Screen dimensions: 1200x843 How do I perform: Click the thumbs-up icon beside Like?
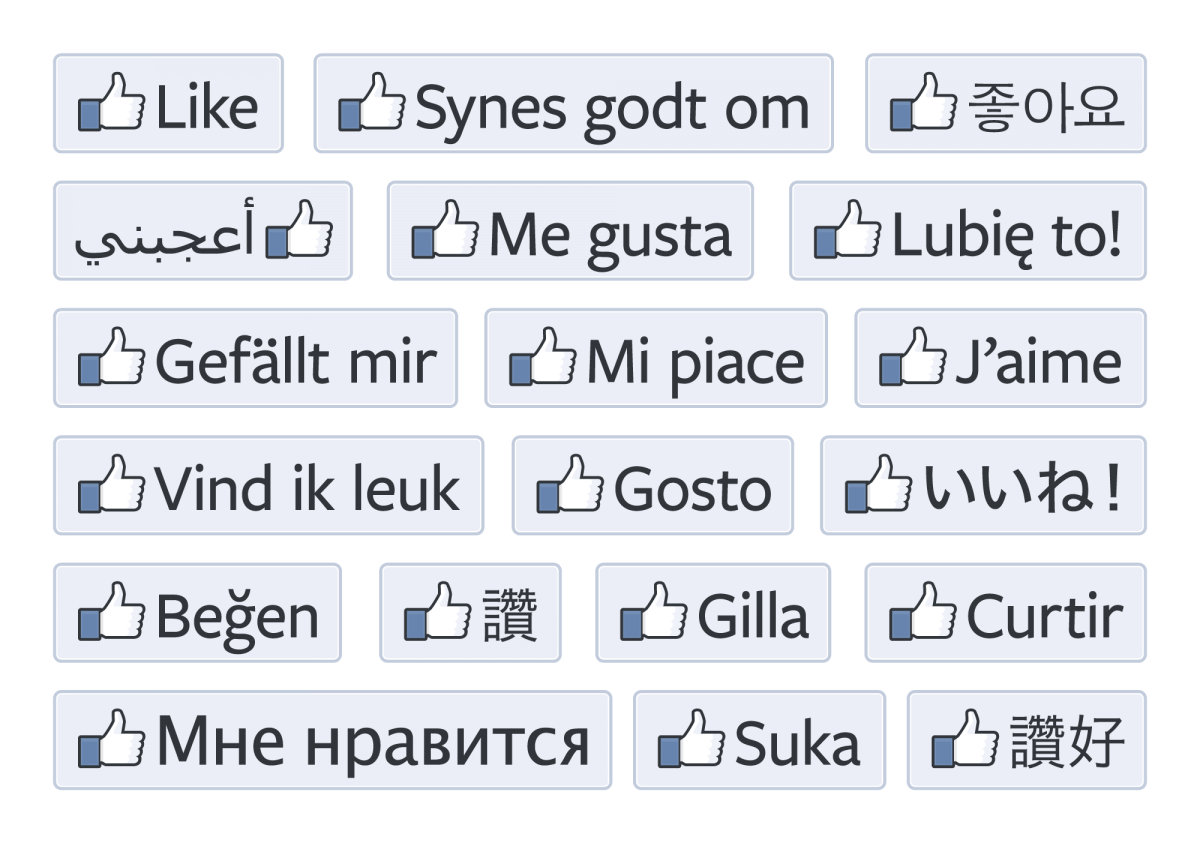point(111,103)
